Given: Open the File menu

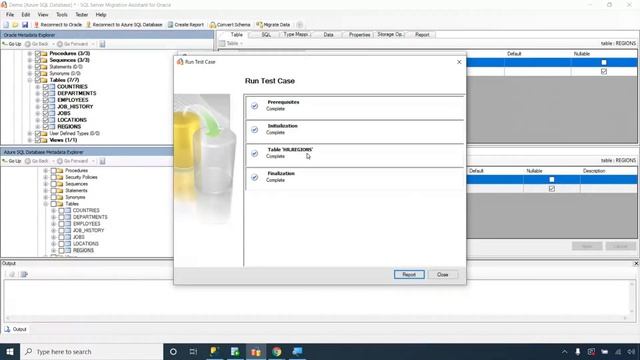Looking at the screenshot, I should pos(10,15).
